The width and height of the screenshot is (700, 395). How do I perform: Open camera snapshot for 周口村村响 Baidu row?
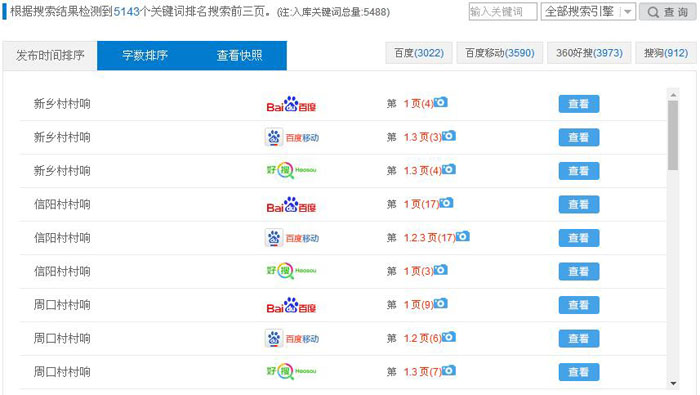point(441,304)
